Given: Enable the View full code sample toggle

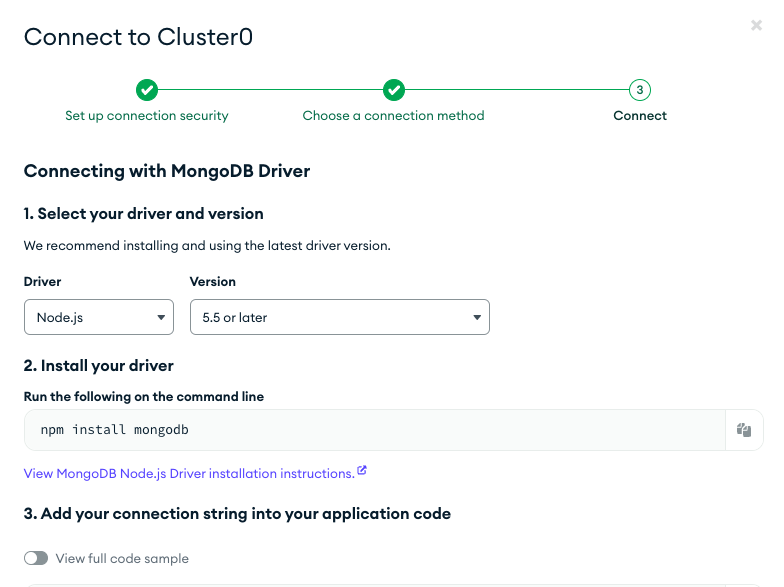Looking at the screenshot, I should click(x=36, y=558).
